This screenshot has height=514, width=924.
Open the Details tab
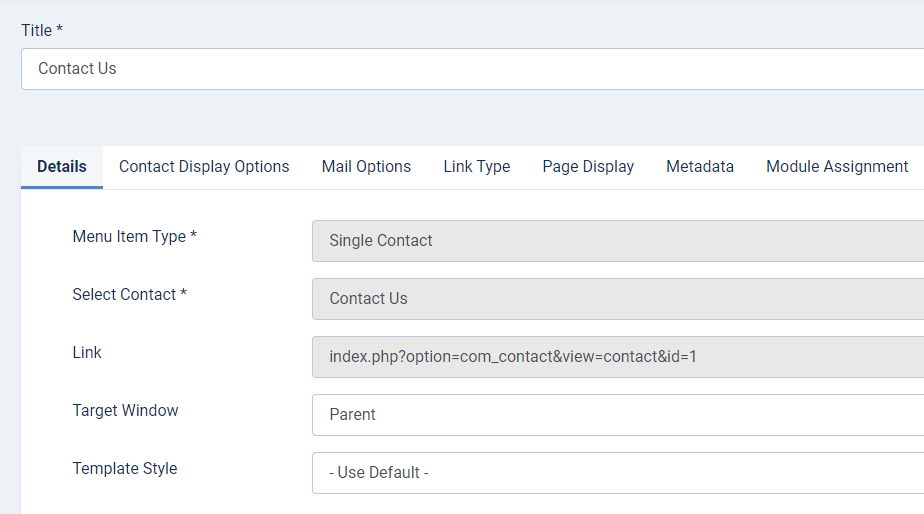point(62,167)
